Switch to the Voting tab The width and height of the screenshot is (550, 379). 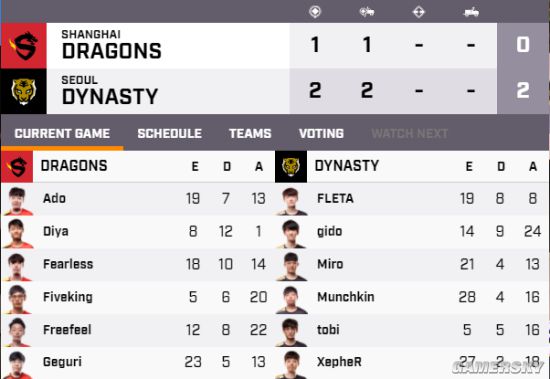pyautogui.click(x=321, y=133)
